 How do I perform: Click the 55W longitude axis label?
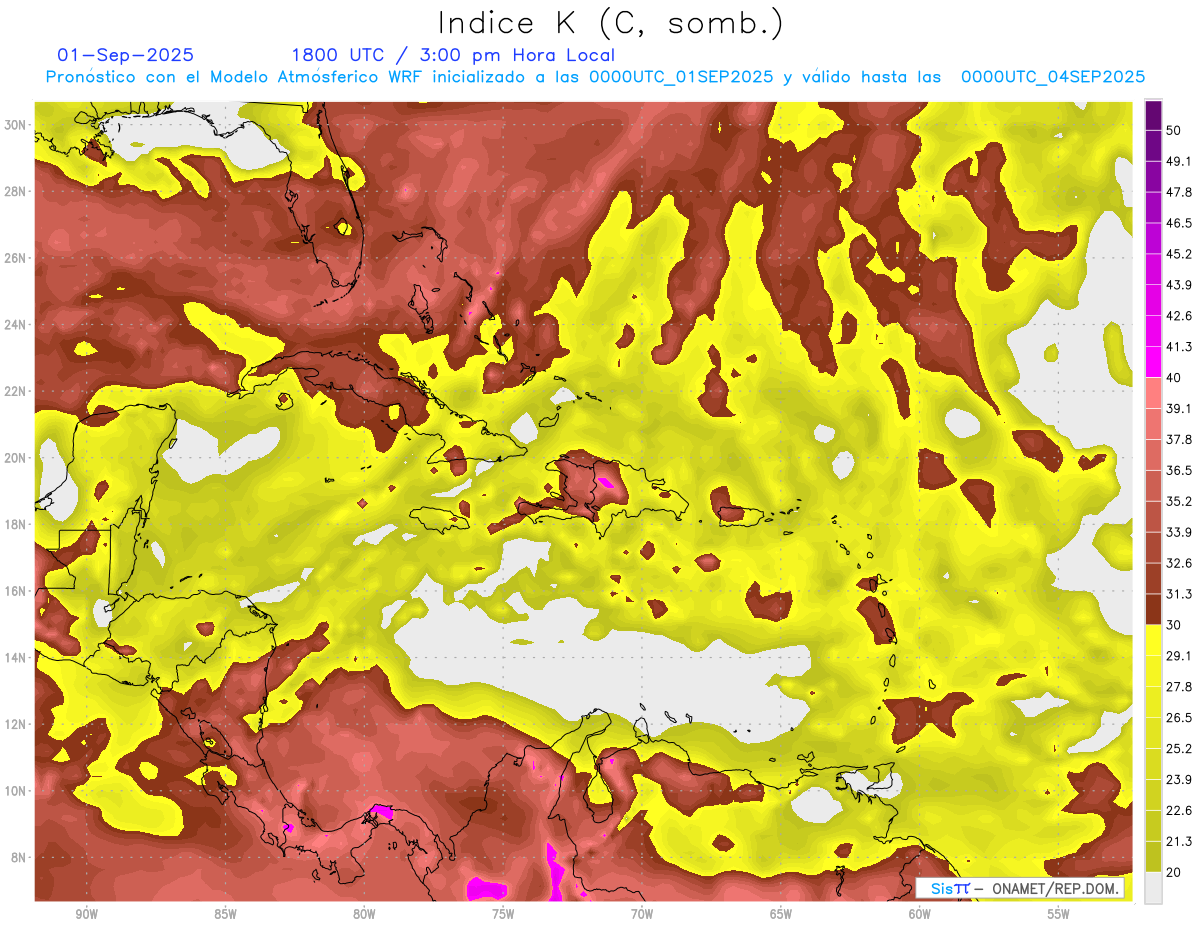pos(1059,914)
